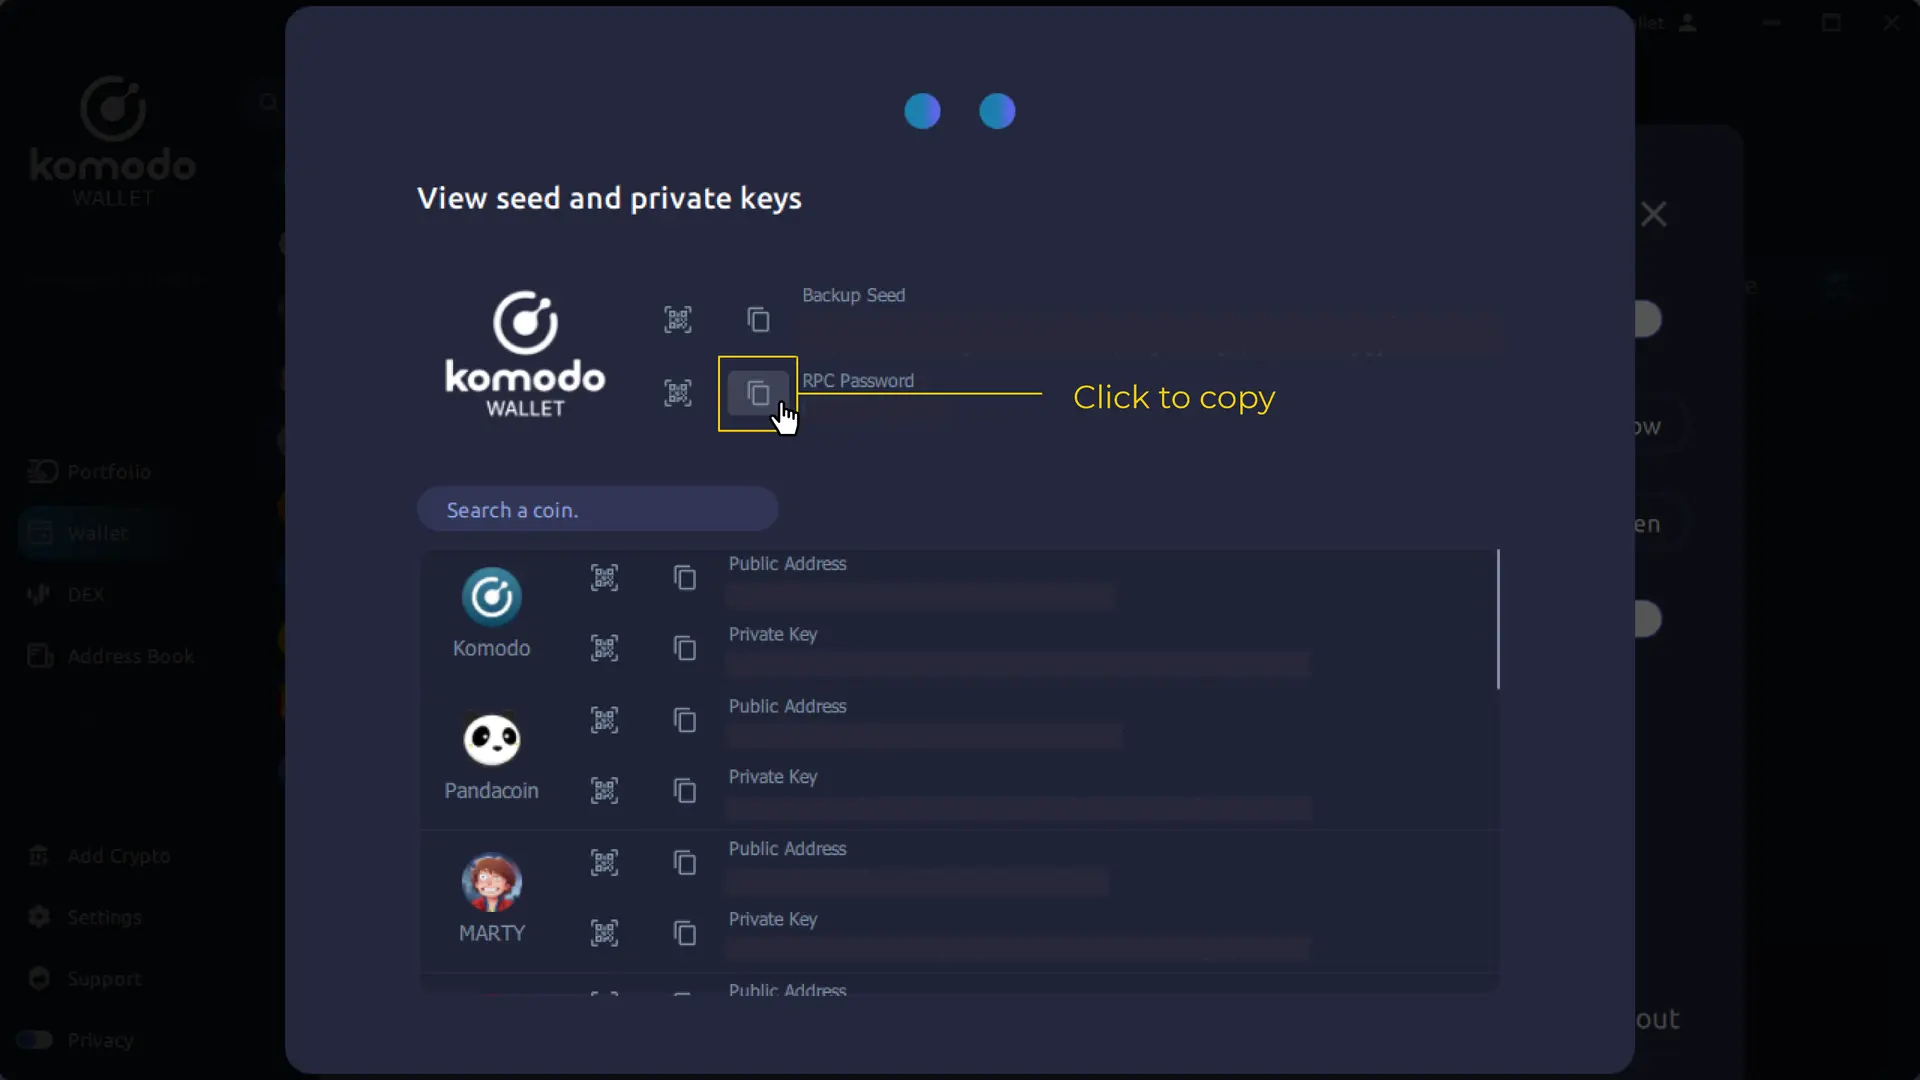This screenshot has width=1920, height=1080.
Task: Copy the Pandacoin public address
Action: [685, 720]
